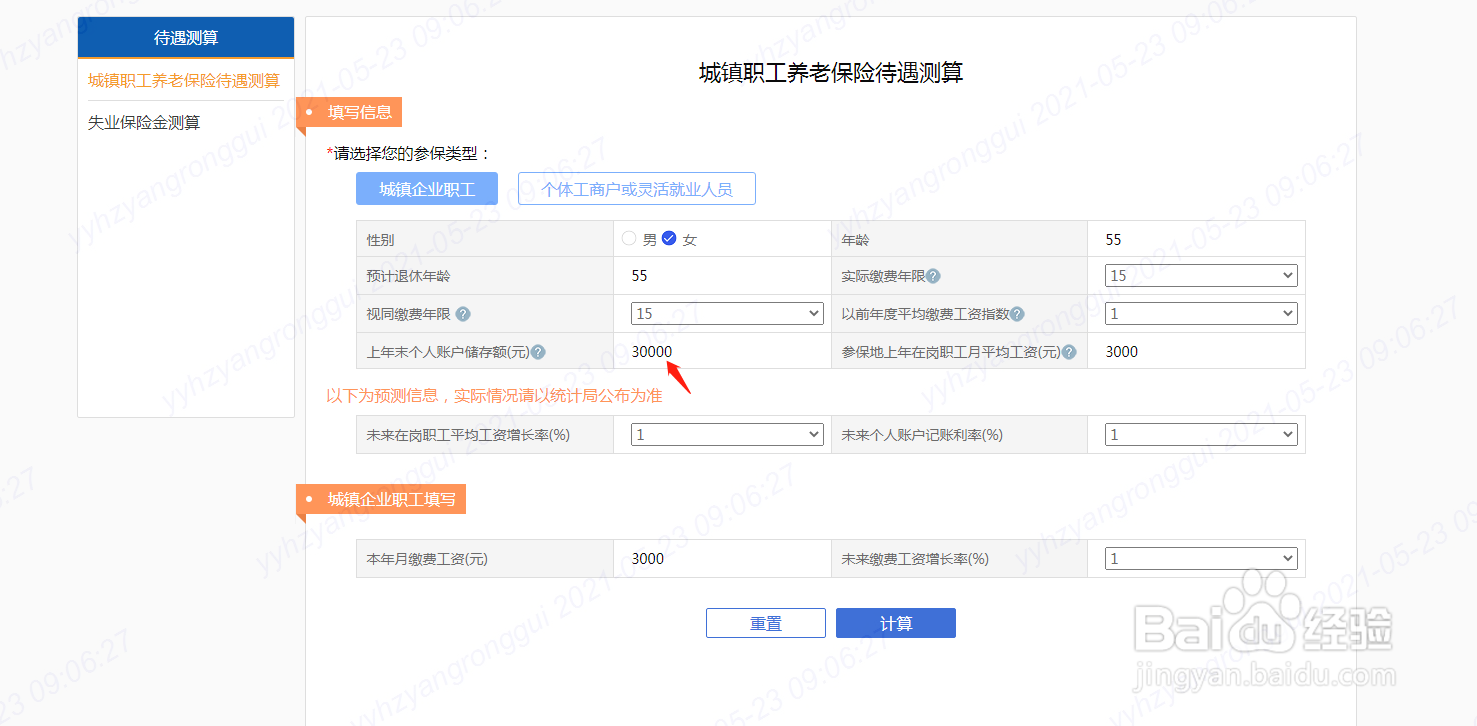
Task: Show help for 上年末个人账户储存额(元)
Action: 538,352
